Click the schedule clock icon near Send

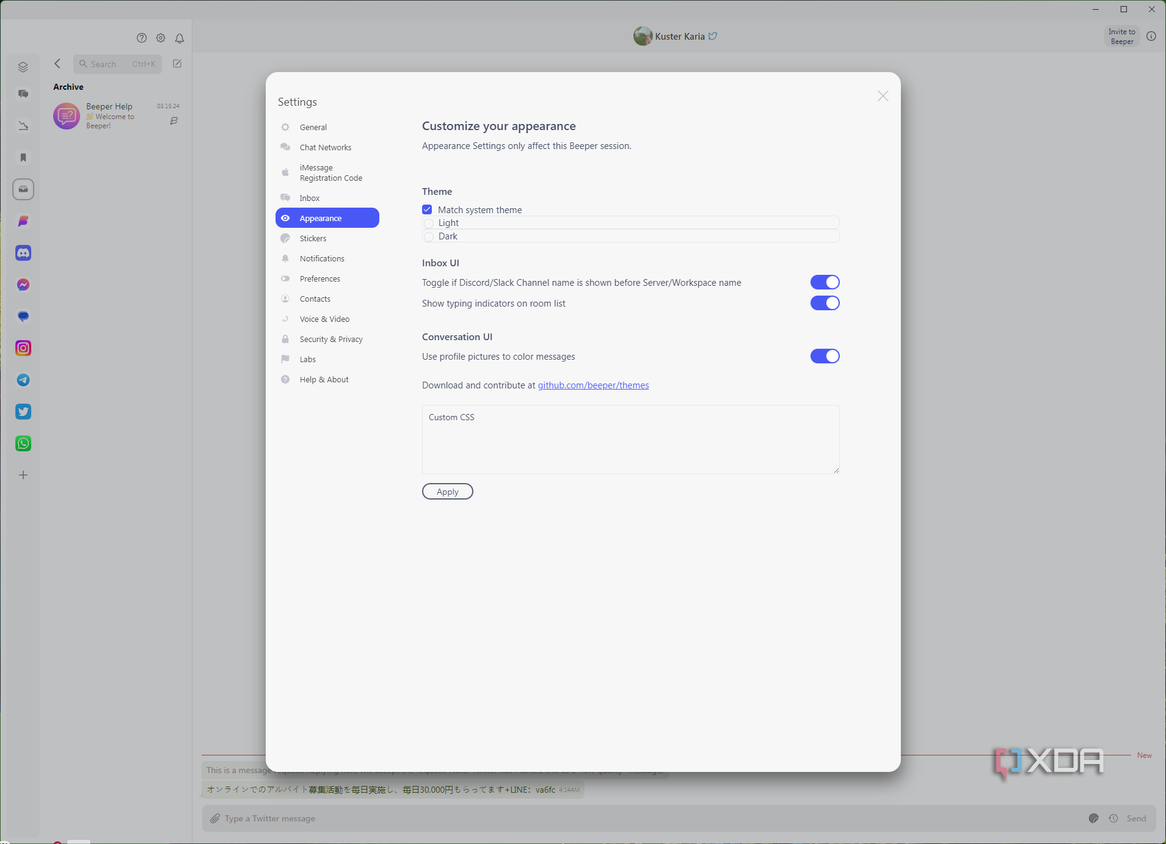1113,819
